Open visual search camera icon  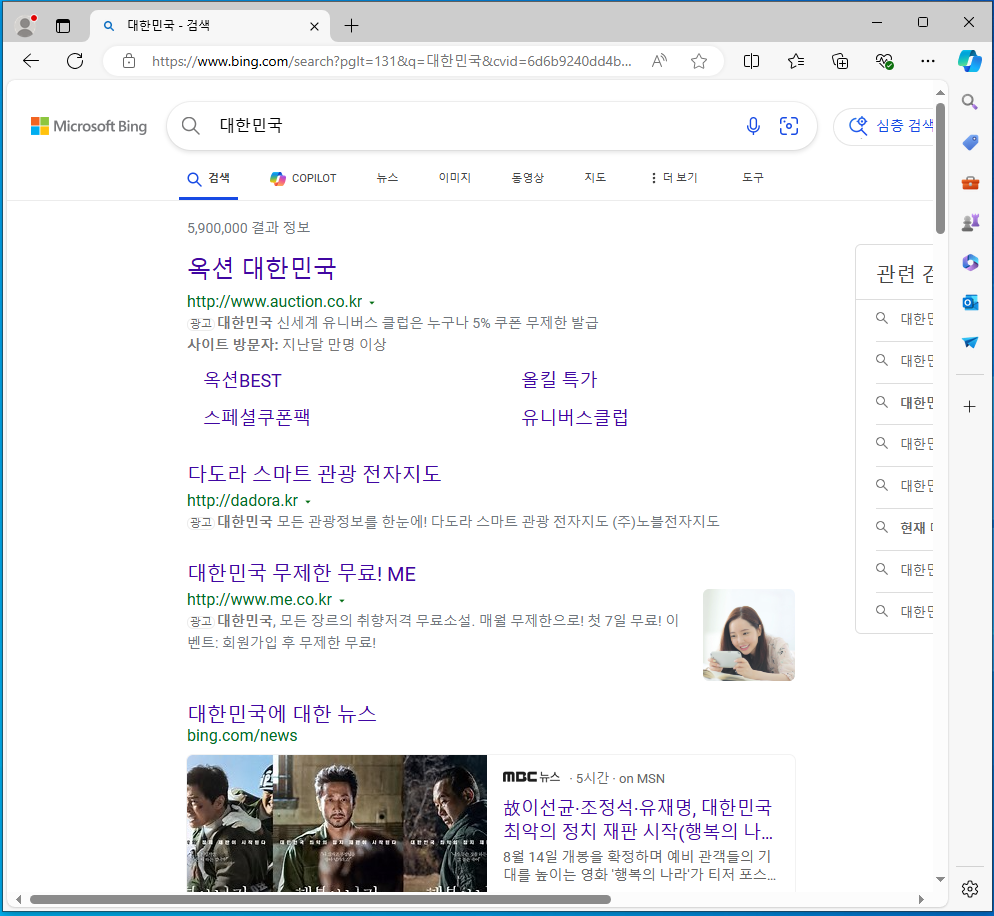point(789,126)
